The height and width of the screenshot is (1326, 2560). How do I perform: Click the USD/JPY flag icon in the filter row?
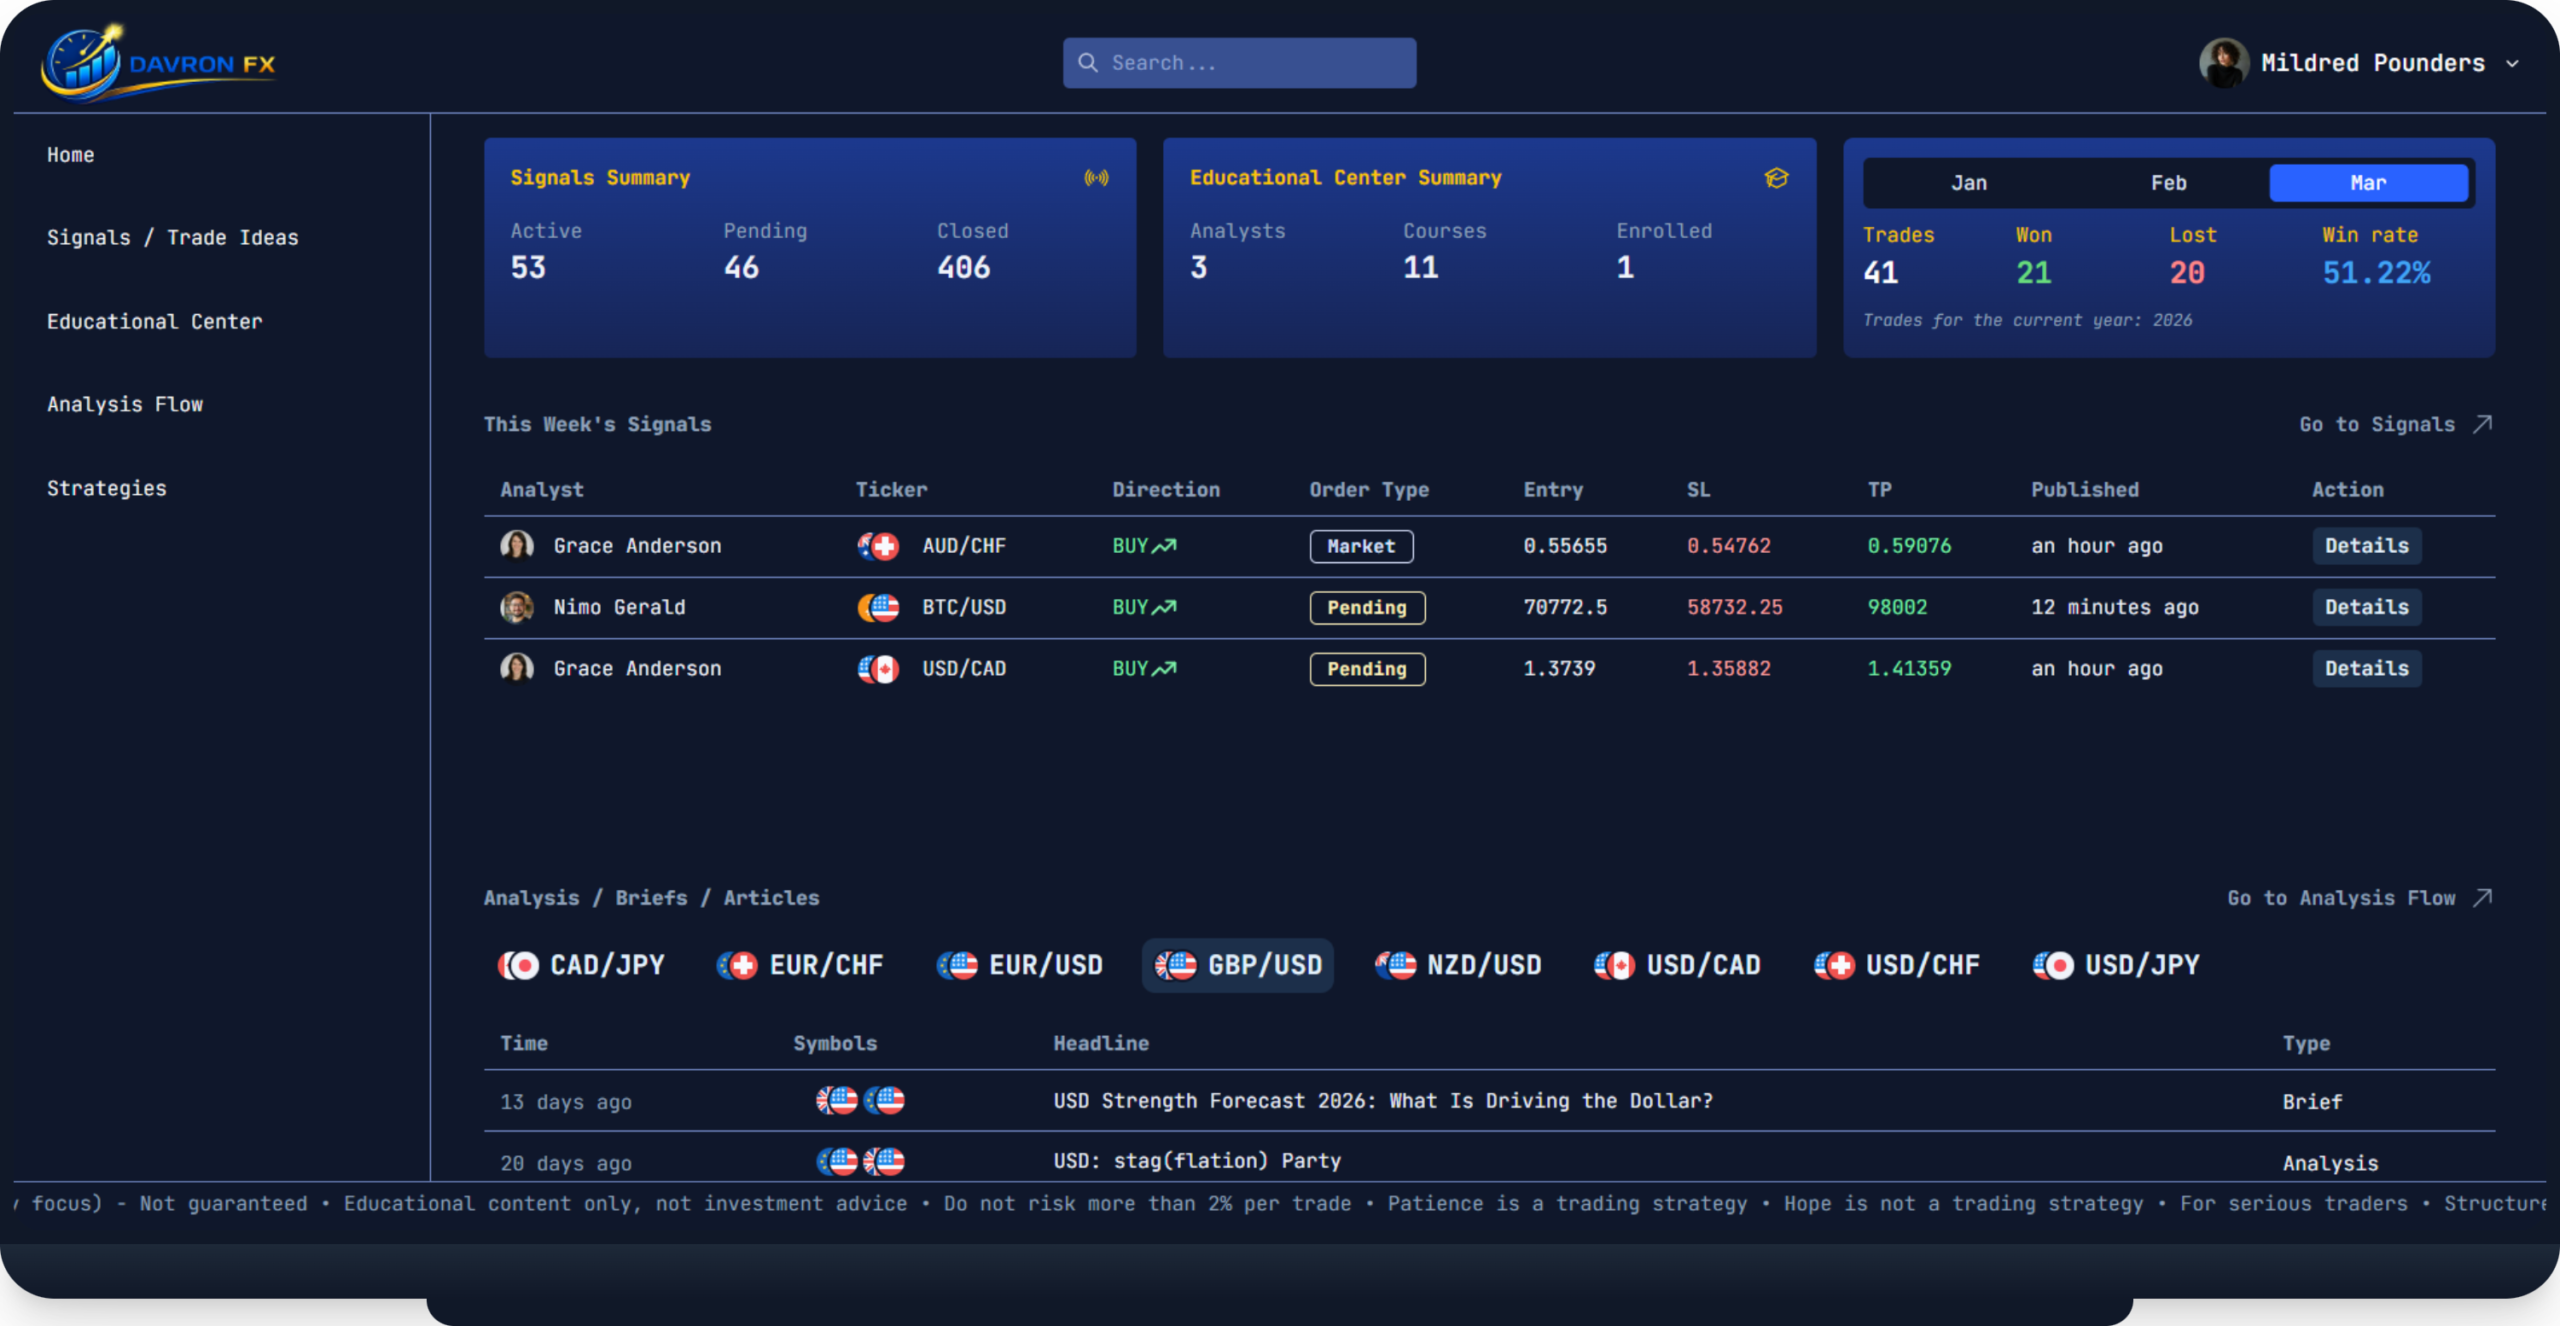point(2053,965)
